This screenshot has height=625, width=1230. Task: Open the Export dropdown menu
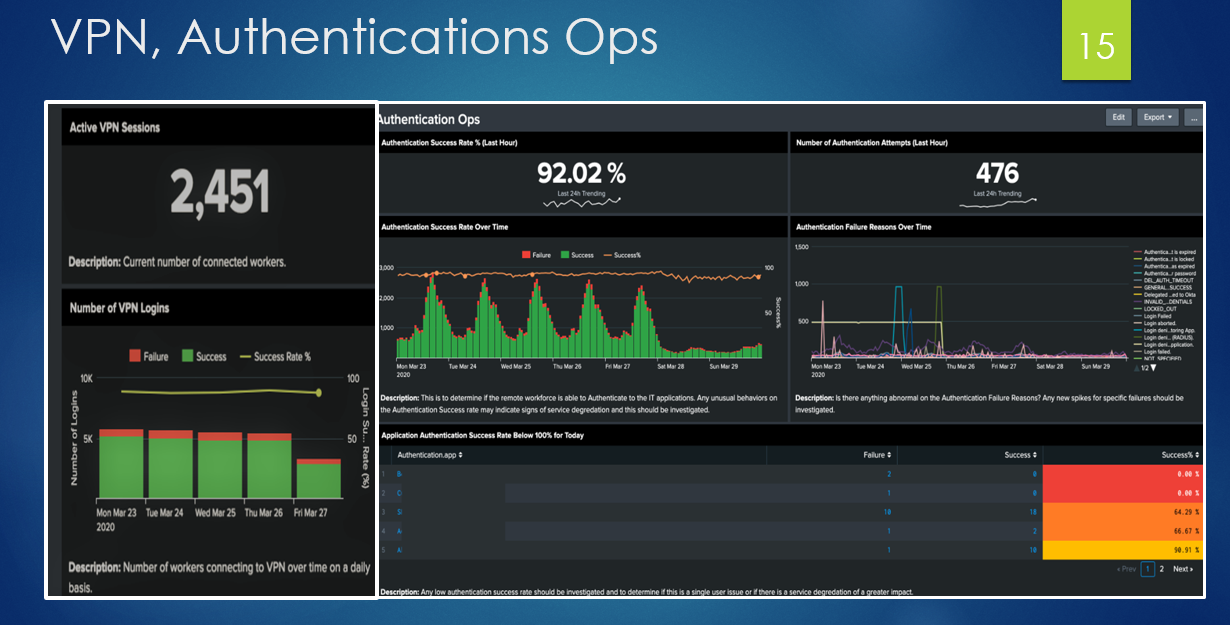point(1157,117)
